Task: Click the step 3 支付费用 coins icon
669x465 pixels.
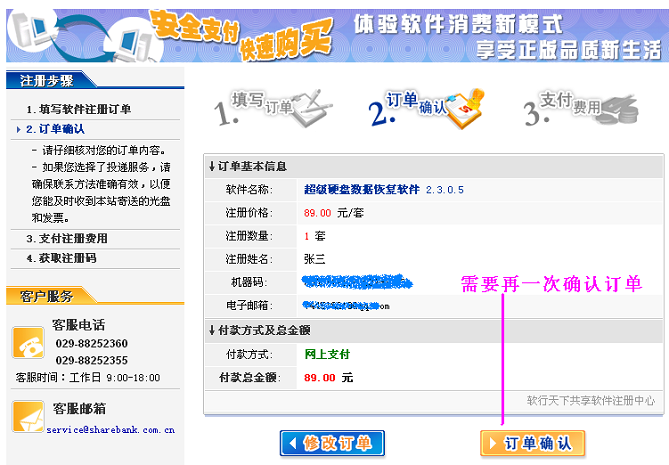Action: click(619, 110)
